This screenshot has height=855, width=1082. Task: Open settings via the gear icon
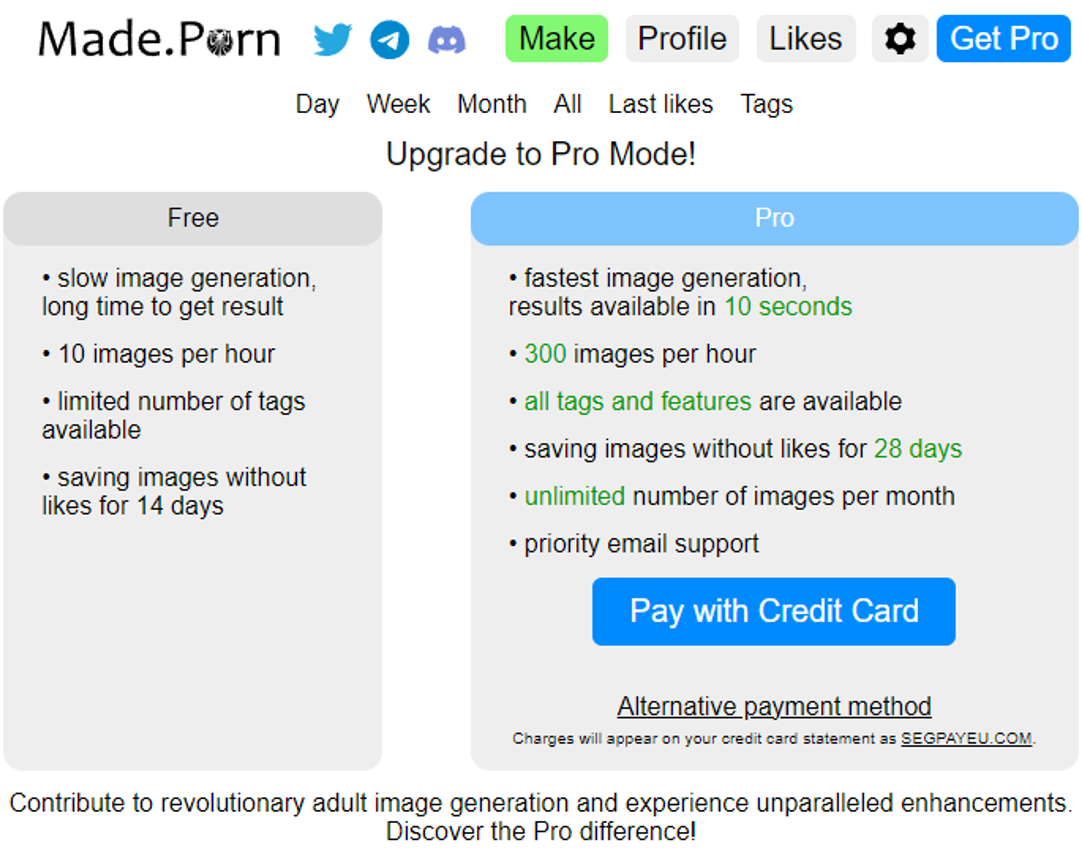pos(900,39)
